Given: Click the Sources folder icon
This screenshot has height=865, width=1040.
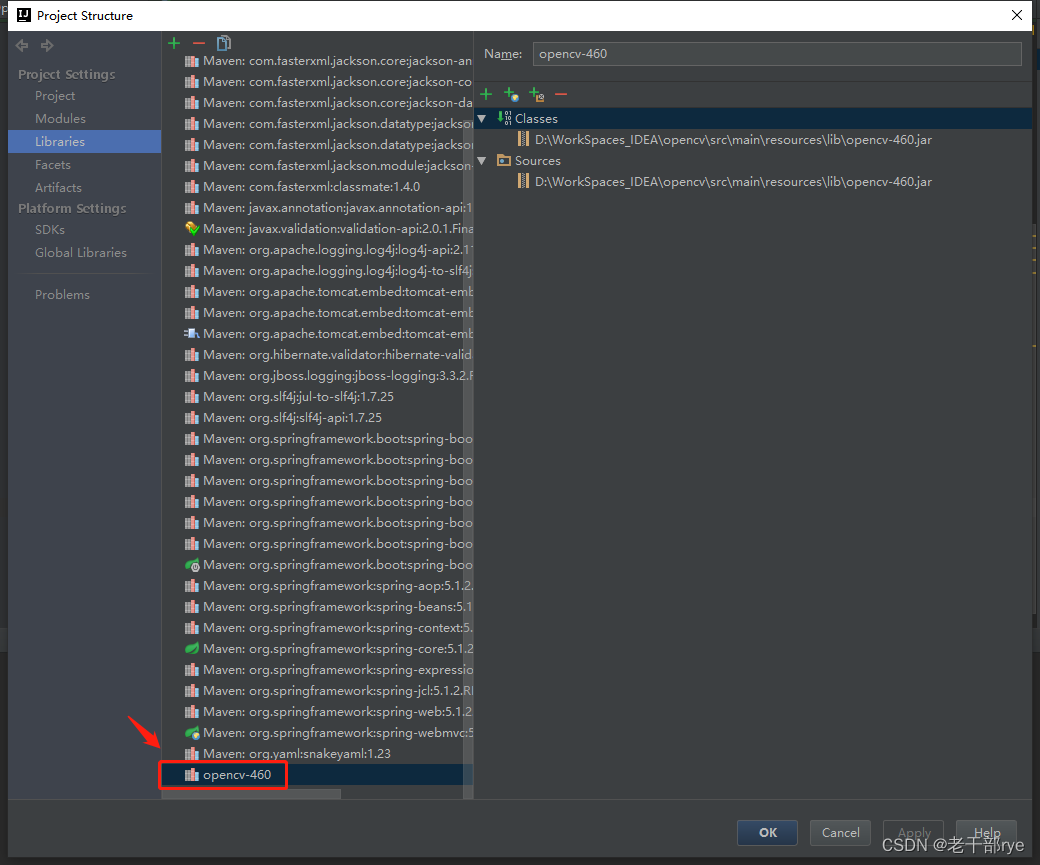Looking at the screenshot, I should (504, 161).
